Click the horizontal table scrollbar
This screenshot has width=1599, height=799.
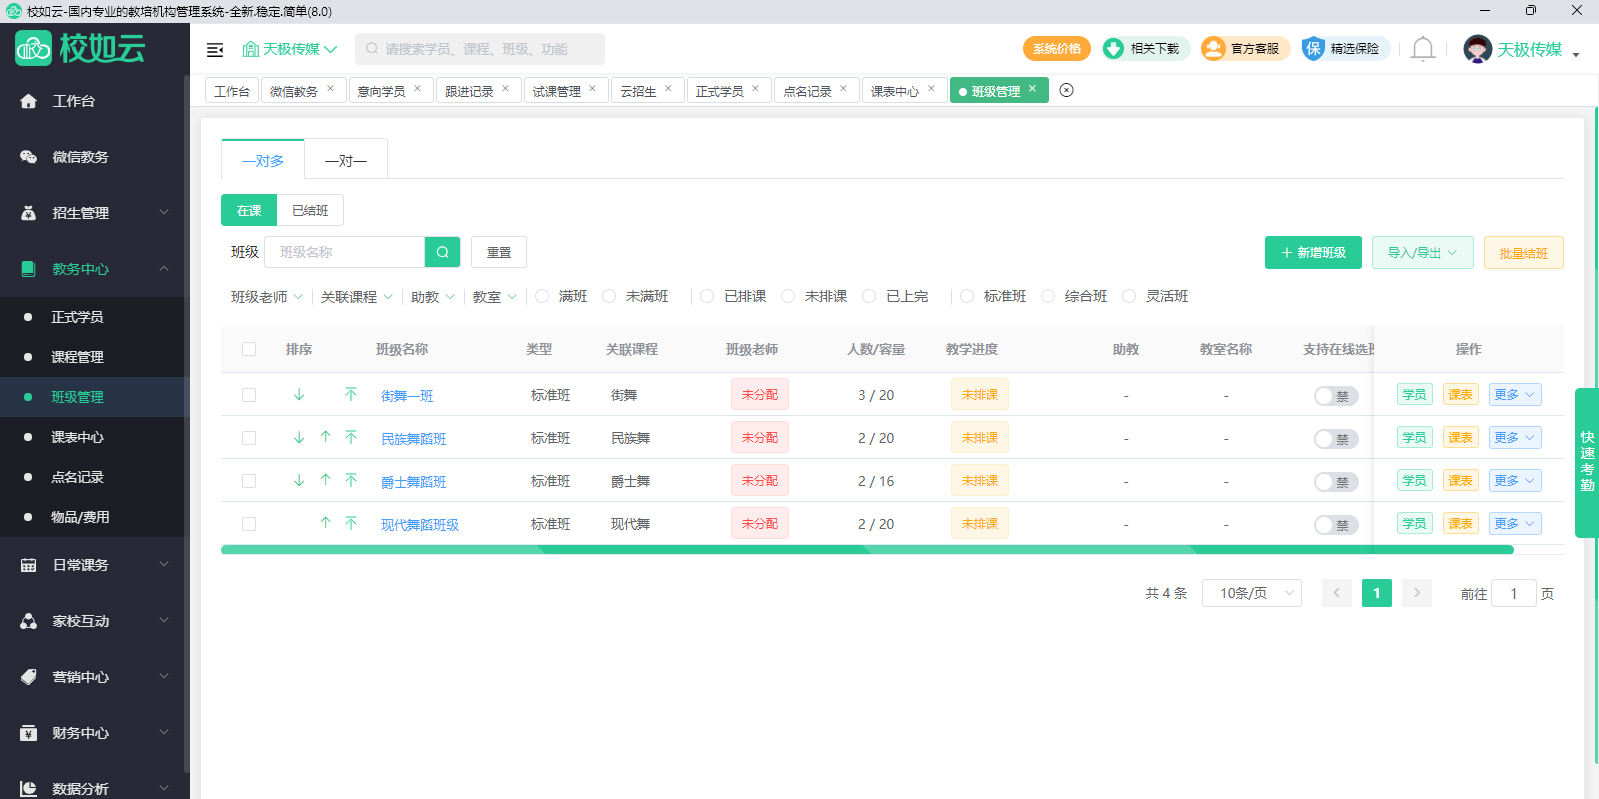pos(866,550)
